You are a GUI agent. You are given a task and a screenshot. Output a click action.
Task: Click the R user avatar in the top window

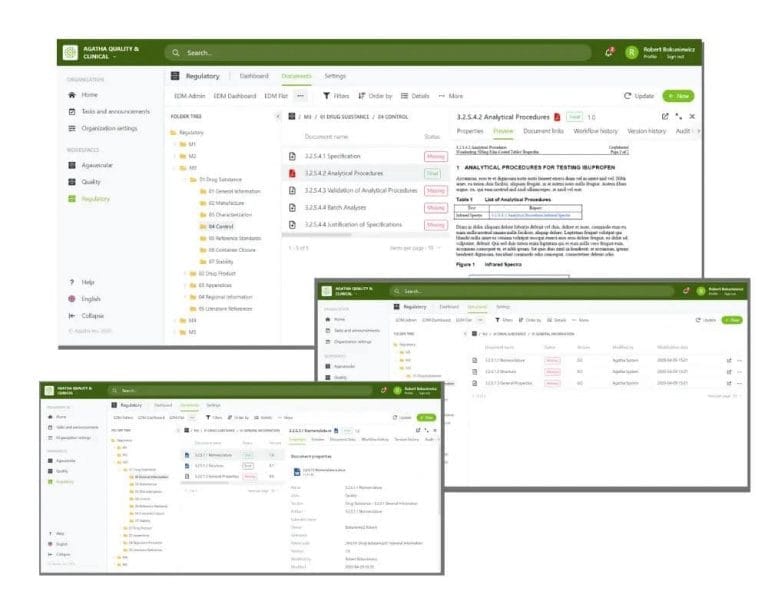(x=631, y=52)
